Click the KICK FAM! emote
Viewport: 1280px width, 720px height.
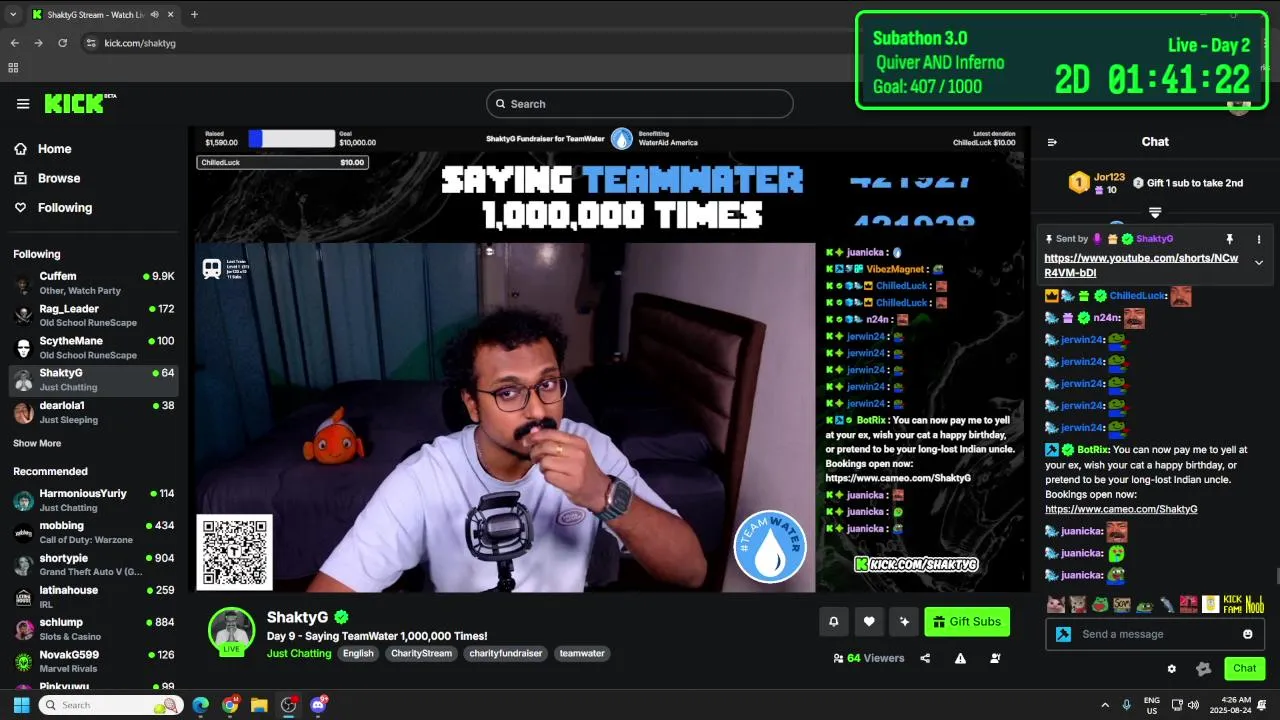pyautogui.click(x=1233, y=604)
